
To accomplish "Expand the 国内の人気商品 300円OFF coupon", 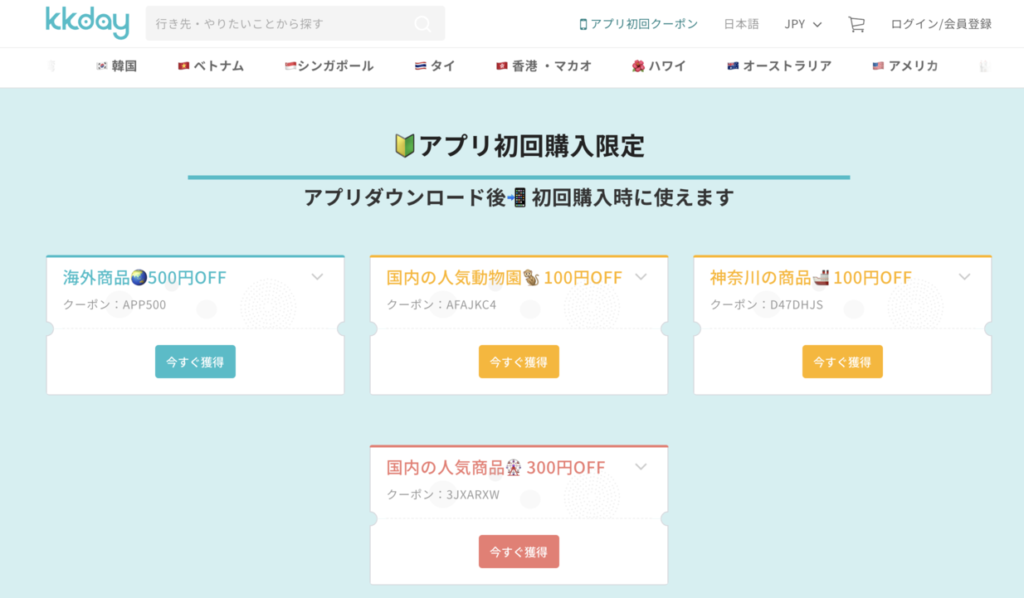I will point(641,466).
